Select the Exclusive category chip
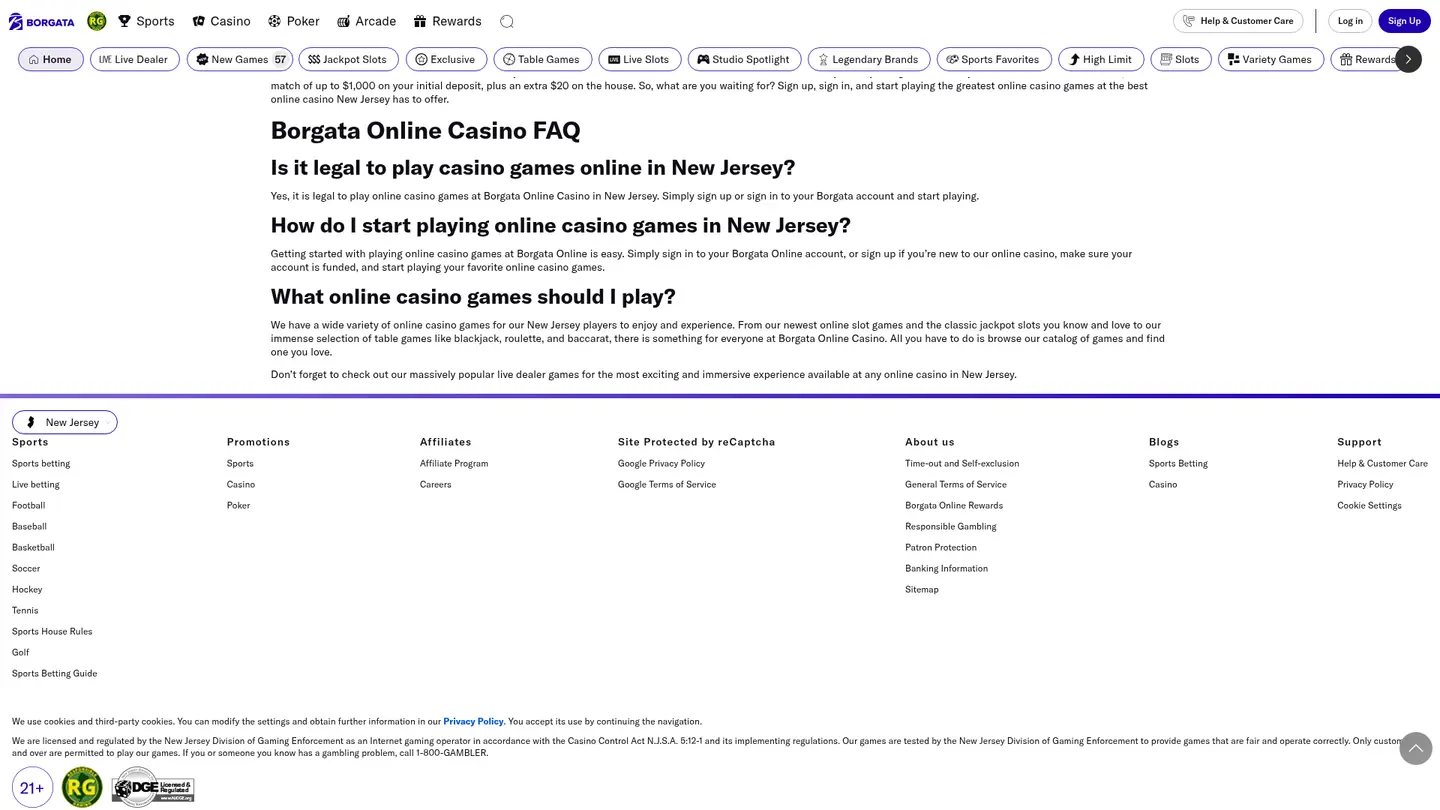The image size is (1440, 810). tap(446, 59)
